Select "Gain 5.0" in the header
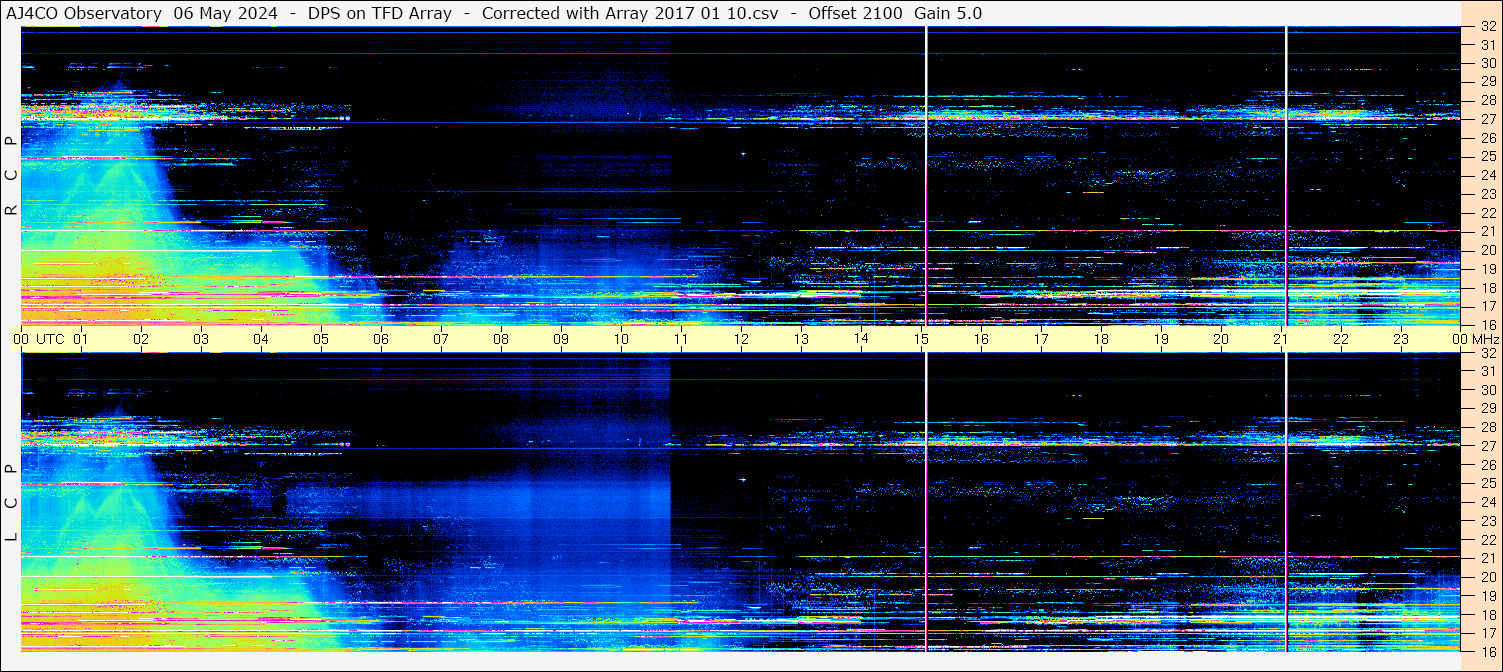The image size is (1503, 672). click(948, 13)
